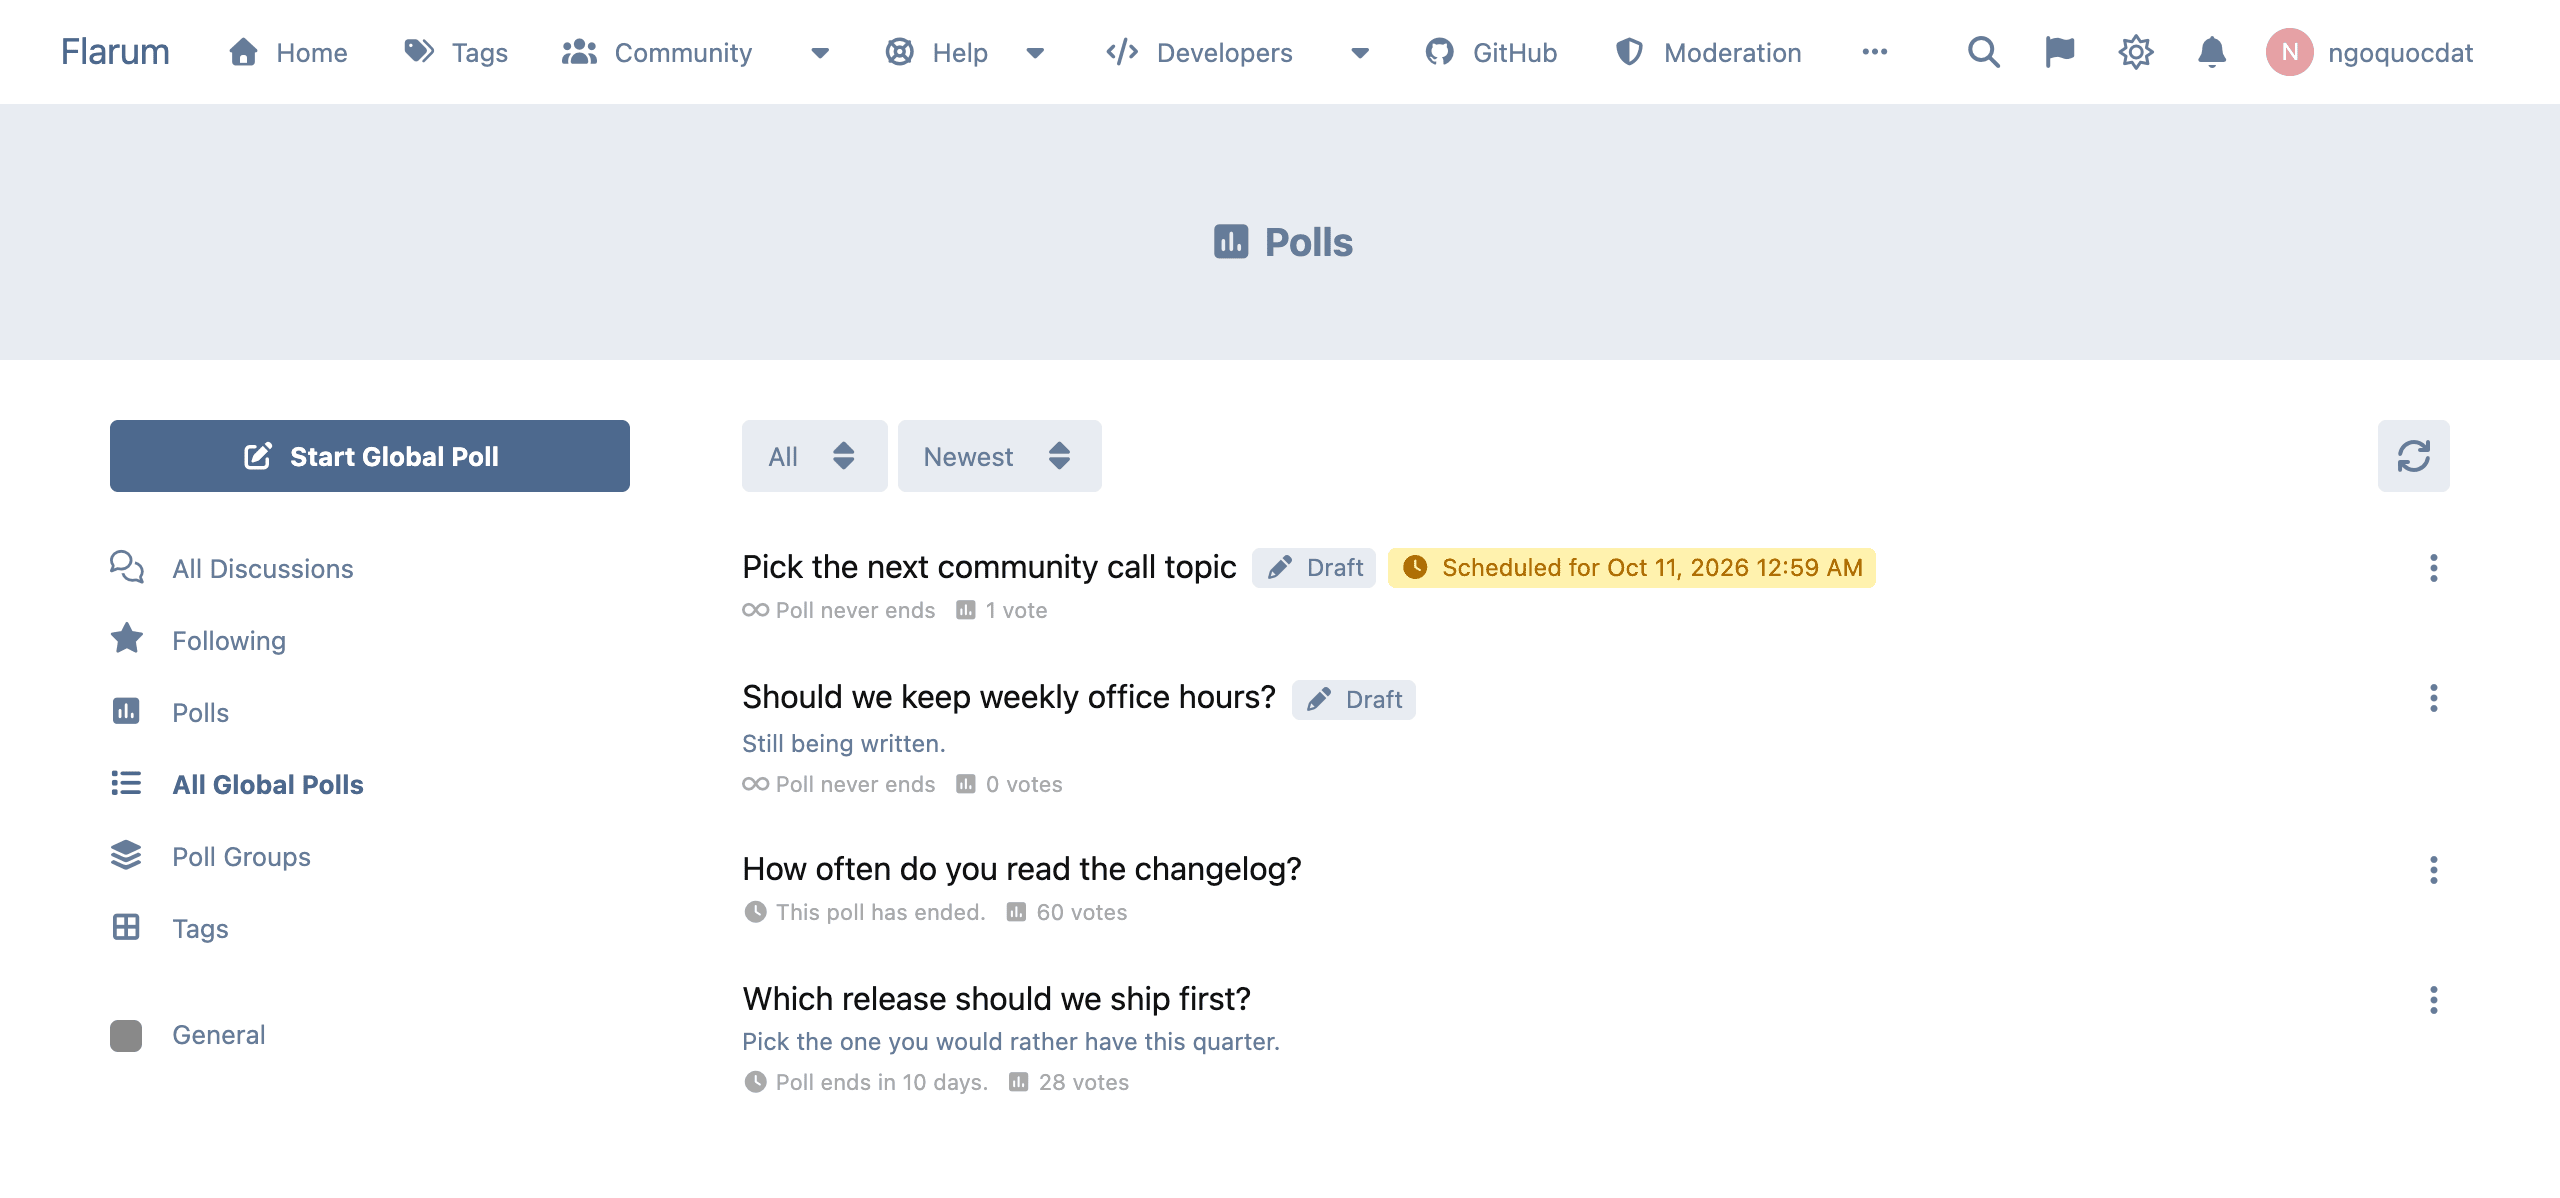The height and width of the screenshot is (1198, 2560).
Task: Select Polls in the sidebar
Action: (x=200, y=712)
